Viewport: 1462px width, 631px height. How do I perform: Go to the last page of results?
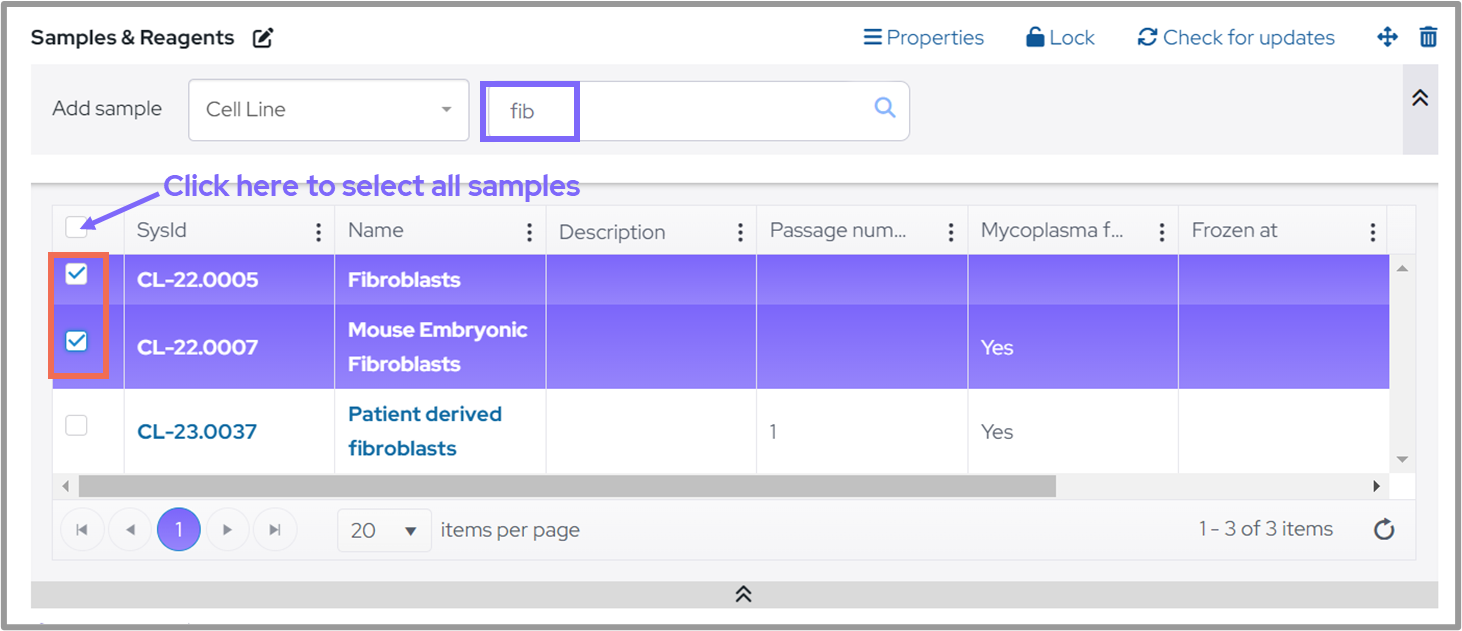pos(275,530)
